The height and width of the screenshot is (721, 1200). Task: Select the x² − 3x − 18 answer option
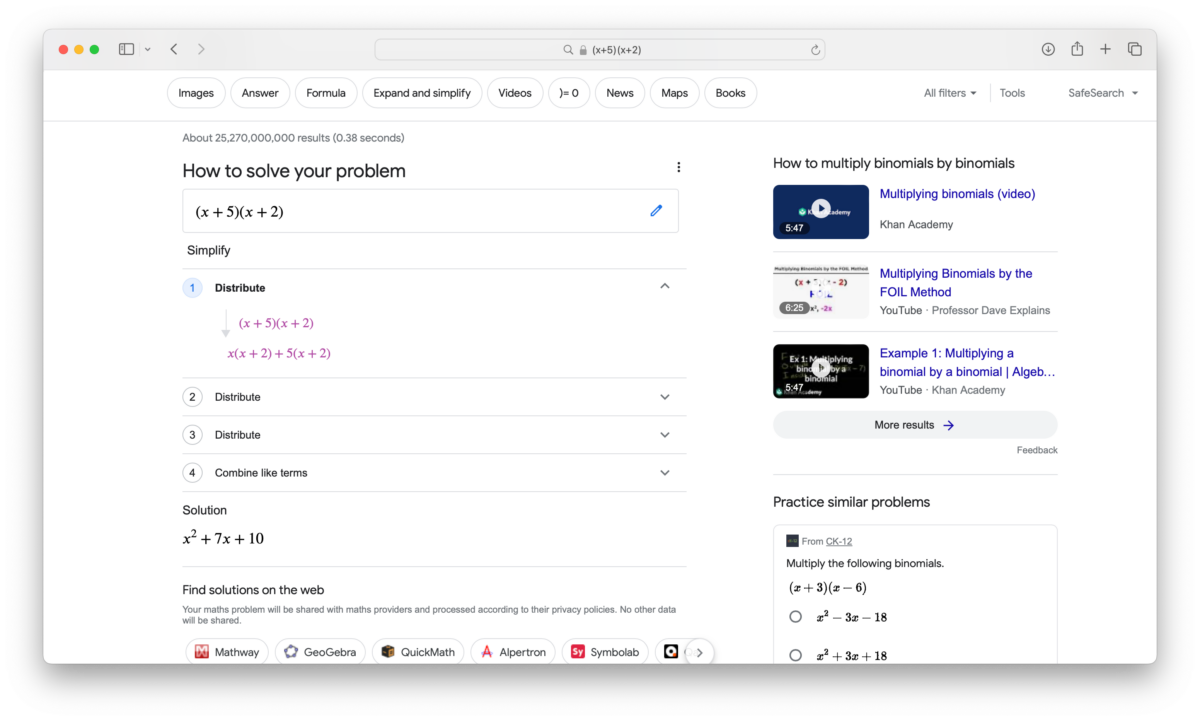[796, 617]
